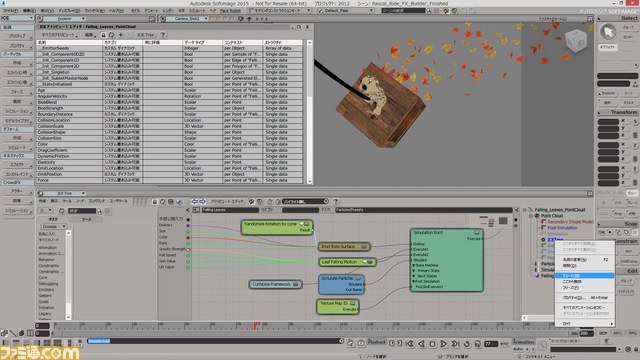Choose highlighted context menu entry

pyautogui.click(x=584, y=276)
